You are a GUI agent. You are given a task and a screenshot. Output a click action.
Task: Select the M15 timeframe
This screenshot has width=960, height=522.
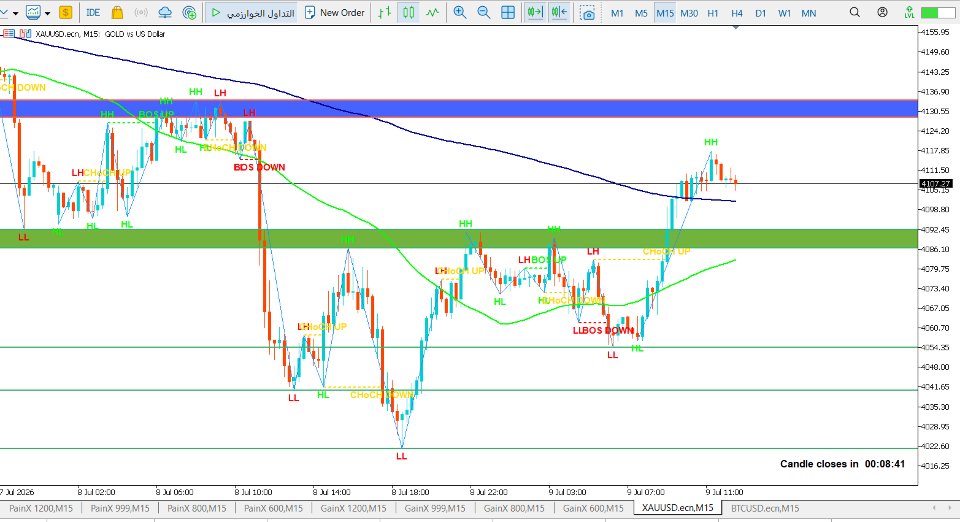pyautogui.click(x=665, y=13)
